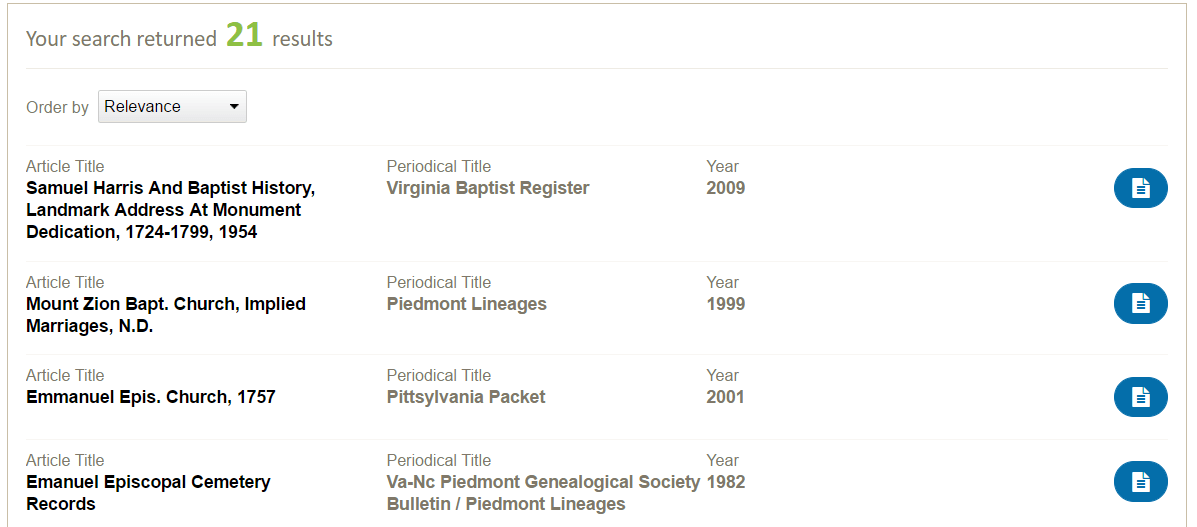Image resolution: width=1197 pixels, height=527 pixels.
Task: Open Emanuel Episcopal Cemetery Records article title
Action: 148,493
